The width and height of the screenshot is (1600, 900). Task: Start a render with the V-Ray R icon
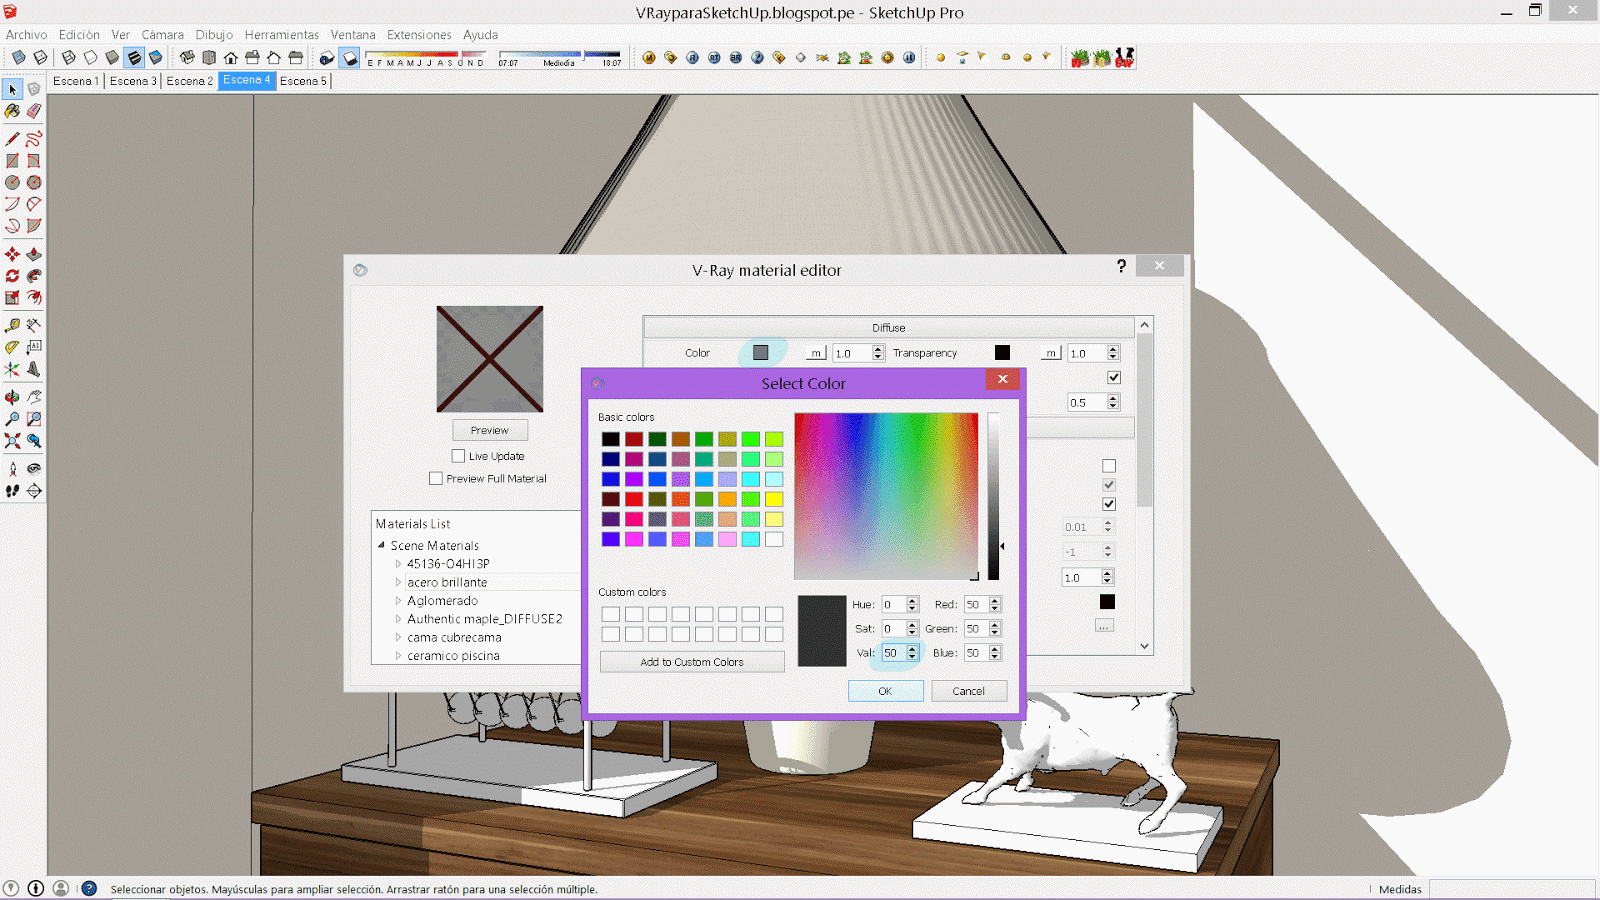[x=693, y=58]
